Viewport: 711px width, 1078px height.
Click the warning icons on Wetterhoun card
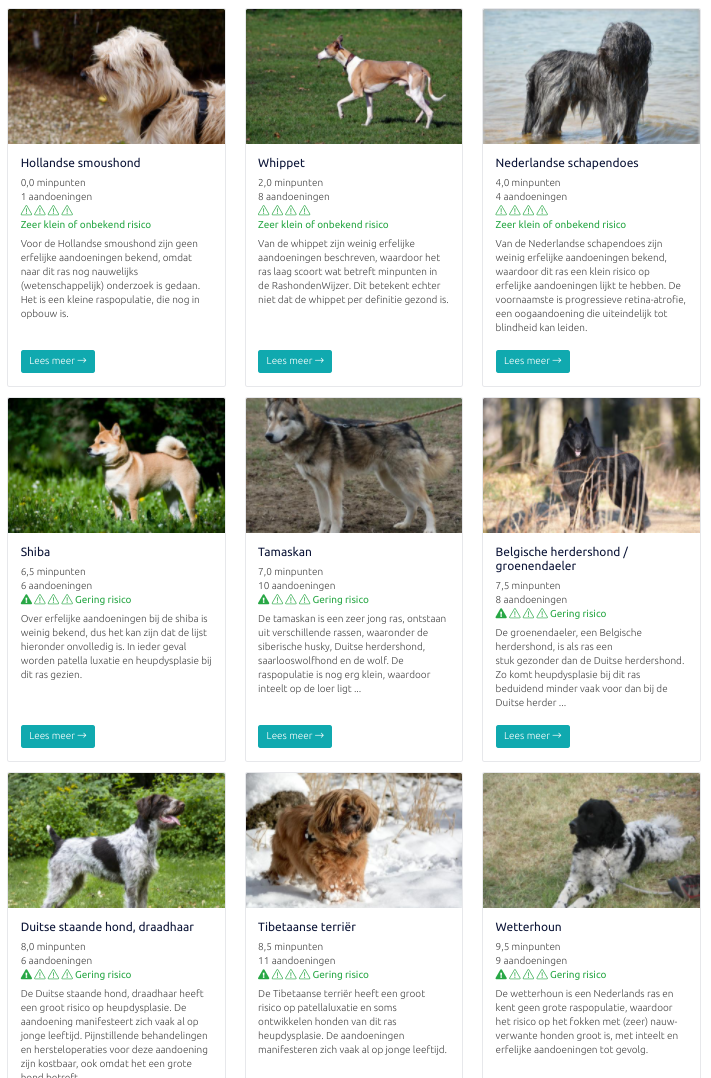coord(522,974)
